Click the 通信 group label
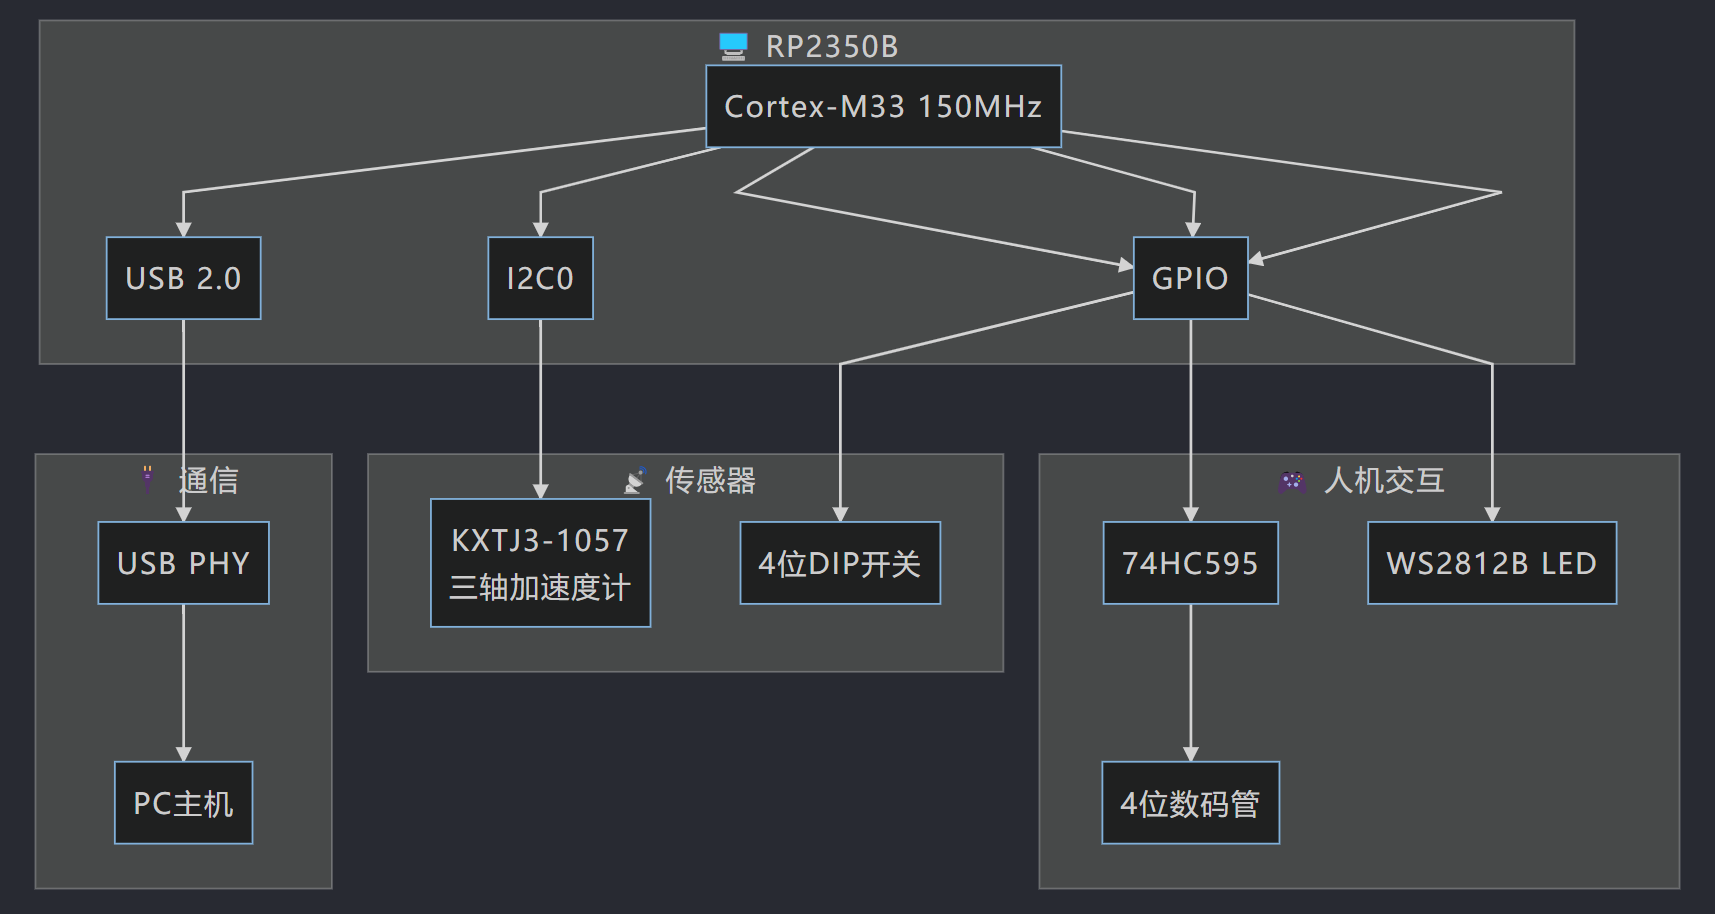The height and width of the screenshot is (914, 1715). click(208, 480)
